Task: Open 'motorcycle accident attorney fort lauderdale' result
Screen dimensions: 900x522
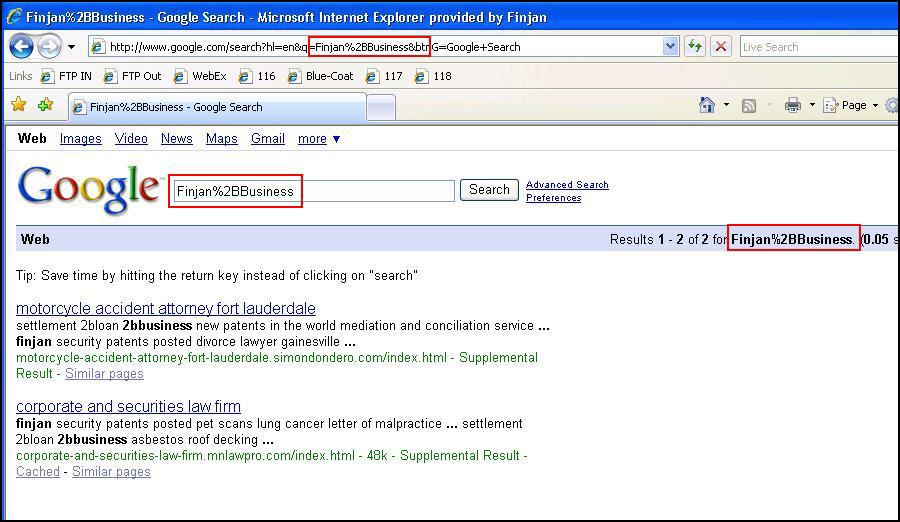Action: click(165, 308)
